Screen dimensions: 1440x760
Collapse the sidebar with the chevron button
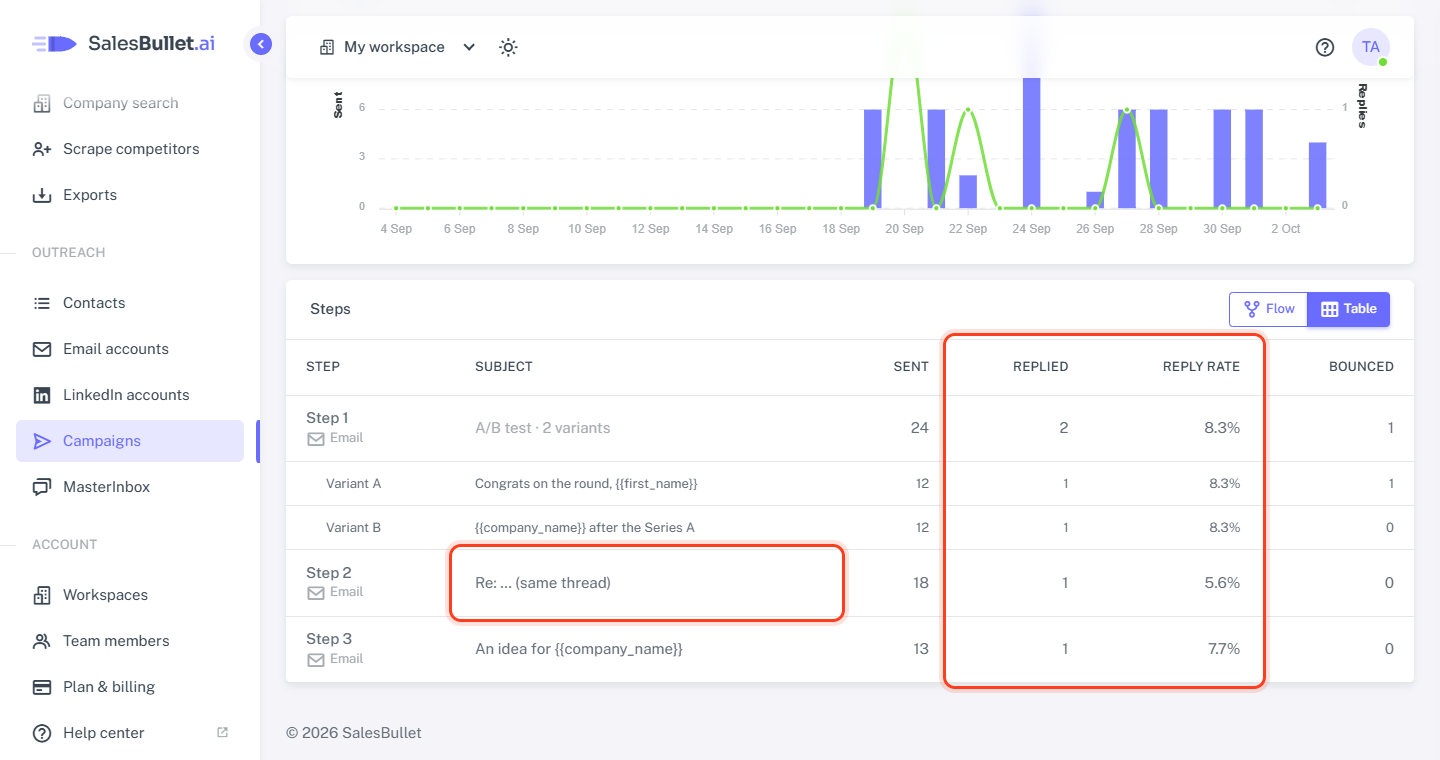[x=261, y=44]
